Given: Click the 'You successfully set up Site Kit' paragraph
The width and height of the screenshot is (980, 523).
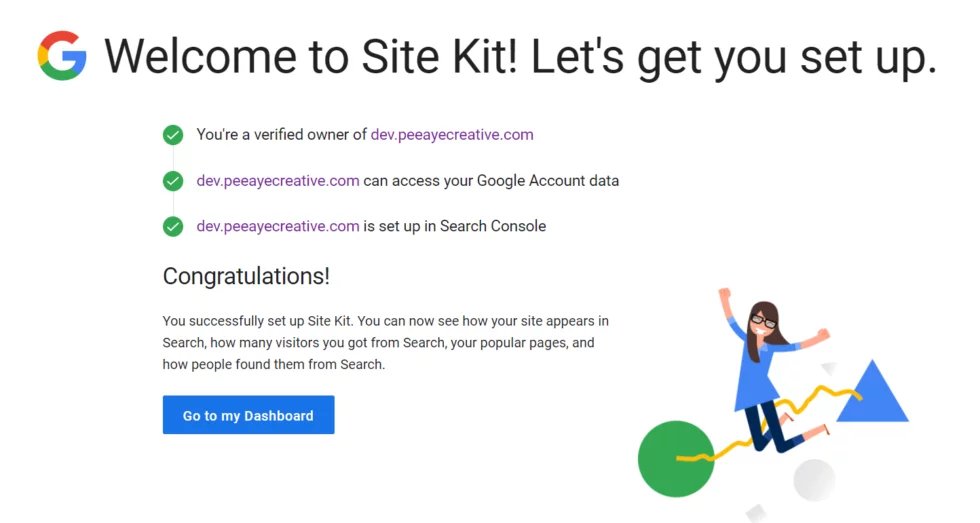Looking at the screenshot, I should 386,342.
